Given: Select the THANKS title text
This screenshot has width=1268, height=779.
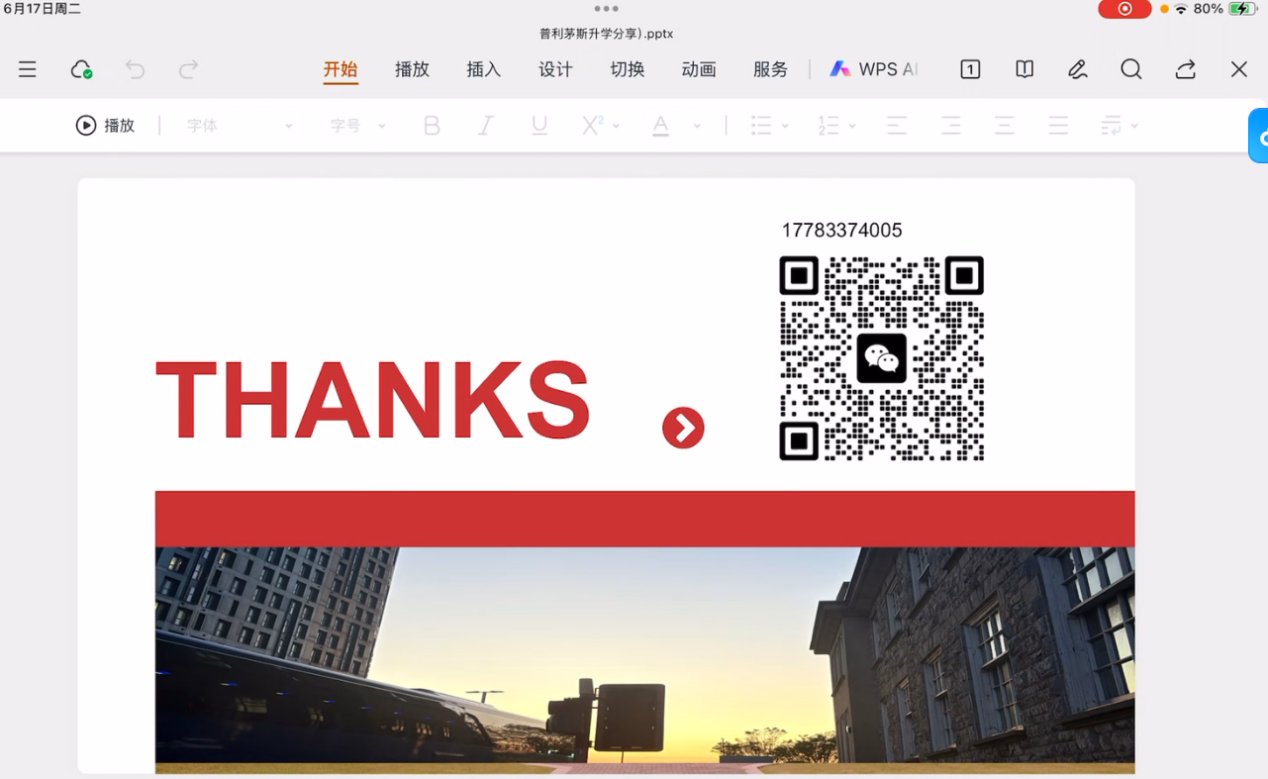Looking at the screenshot, I should pos(373,399).
